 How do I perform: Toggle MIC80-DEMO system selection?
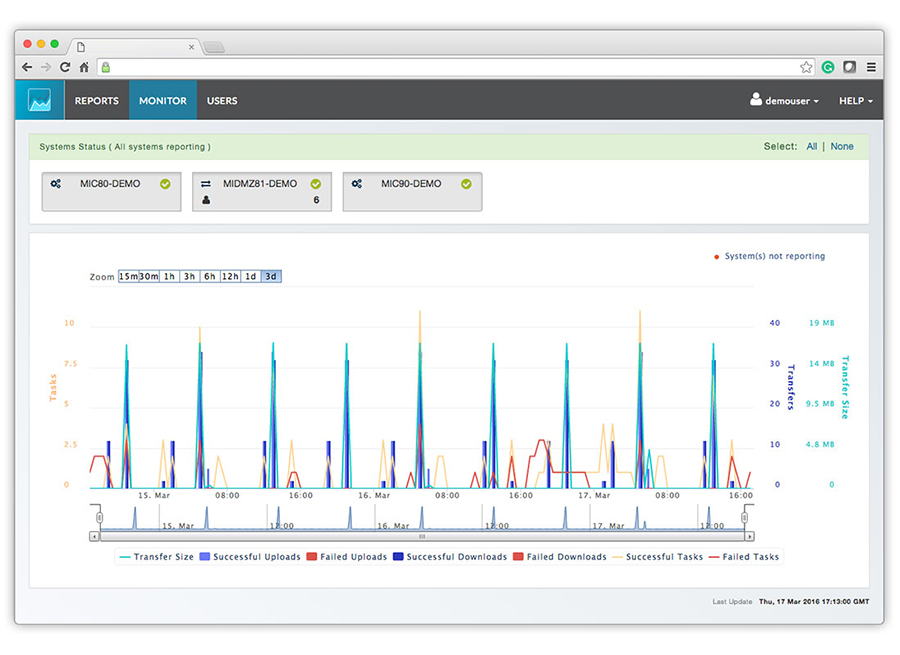tap(111, 192)
